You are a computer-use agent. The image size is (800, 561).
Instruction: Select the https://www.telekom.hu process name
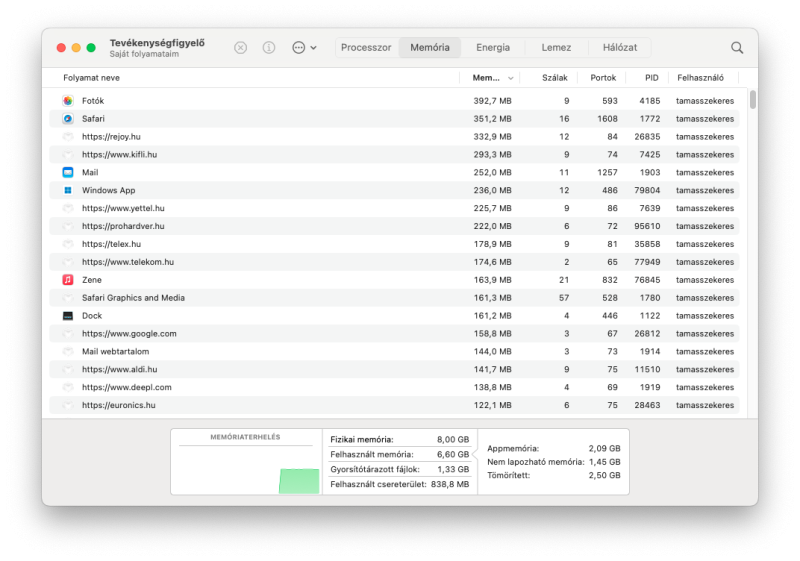128,262
